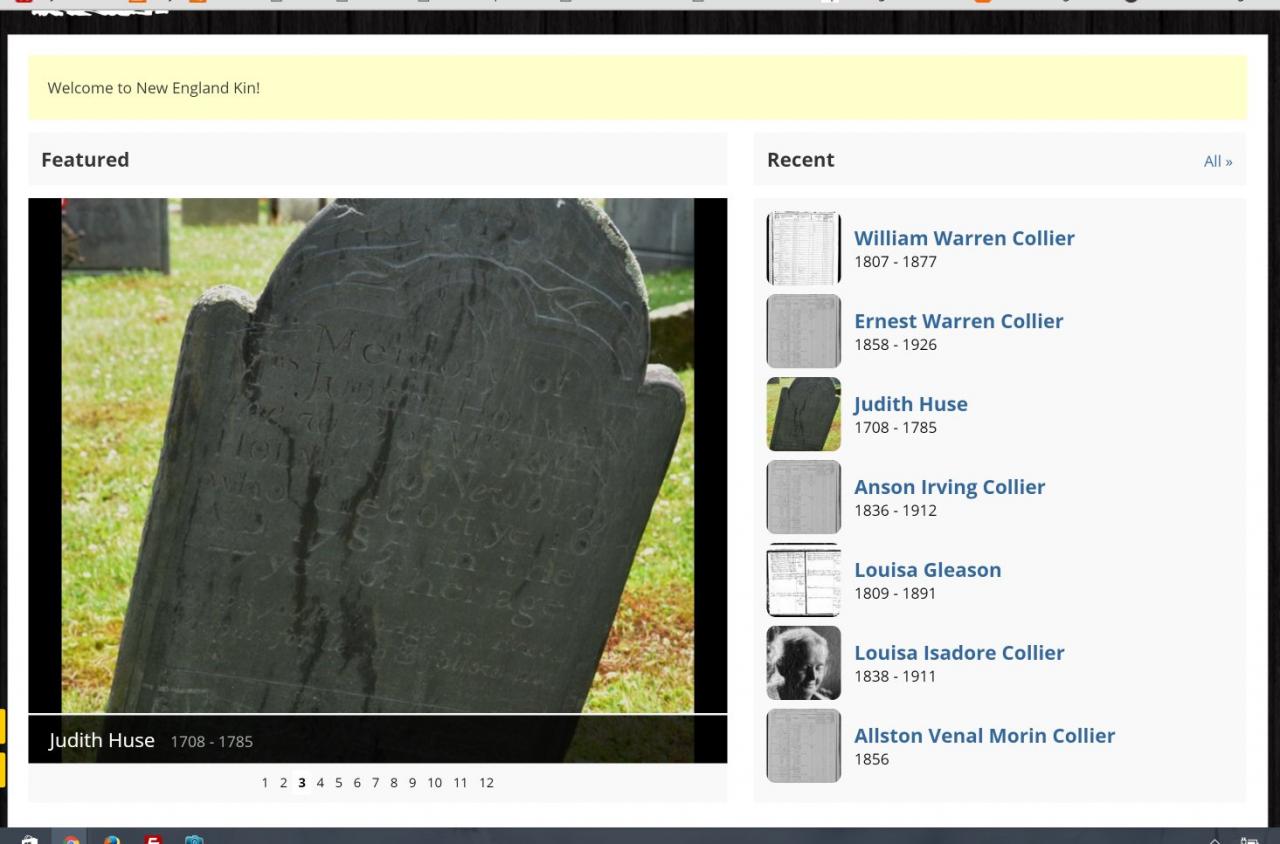Open Louisa Gleason record thumbnail
Screen dimensions: 1280x844
click(x=803, y=580)
